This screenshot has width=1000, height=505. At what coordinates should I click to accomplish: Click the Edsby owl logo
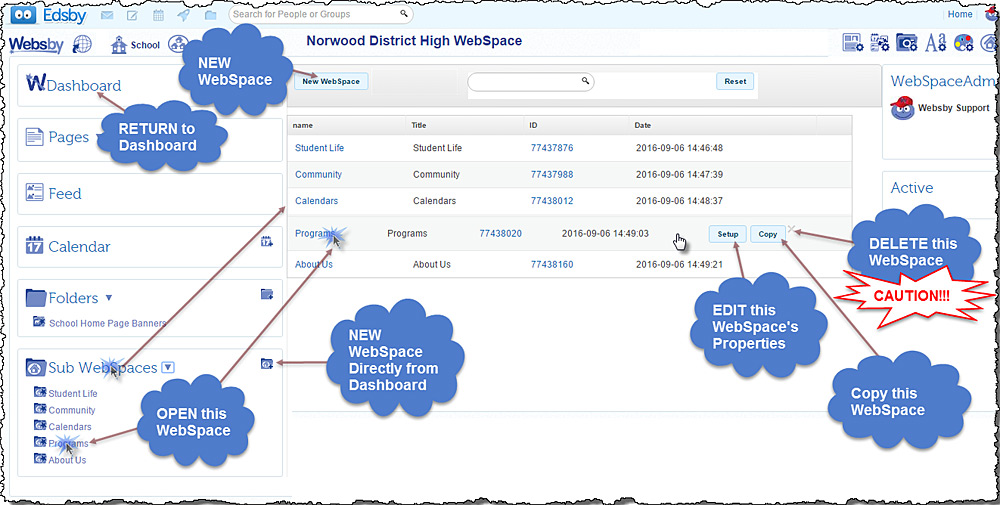click(23, 14)
